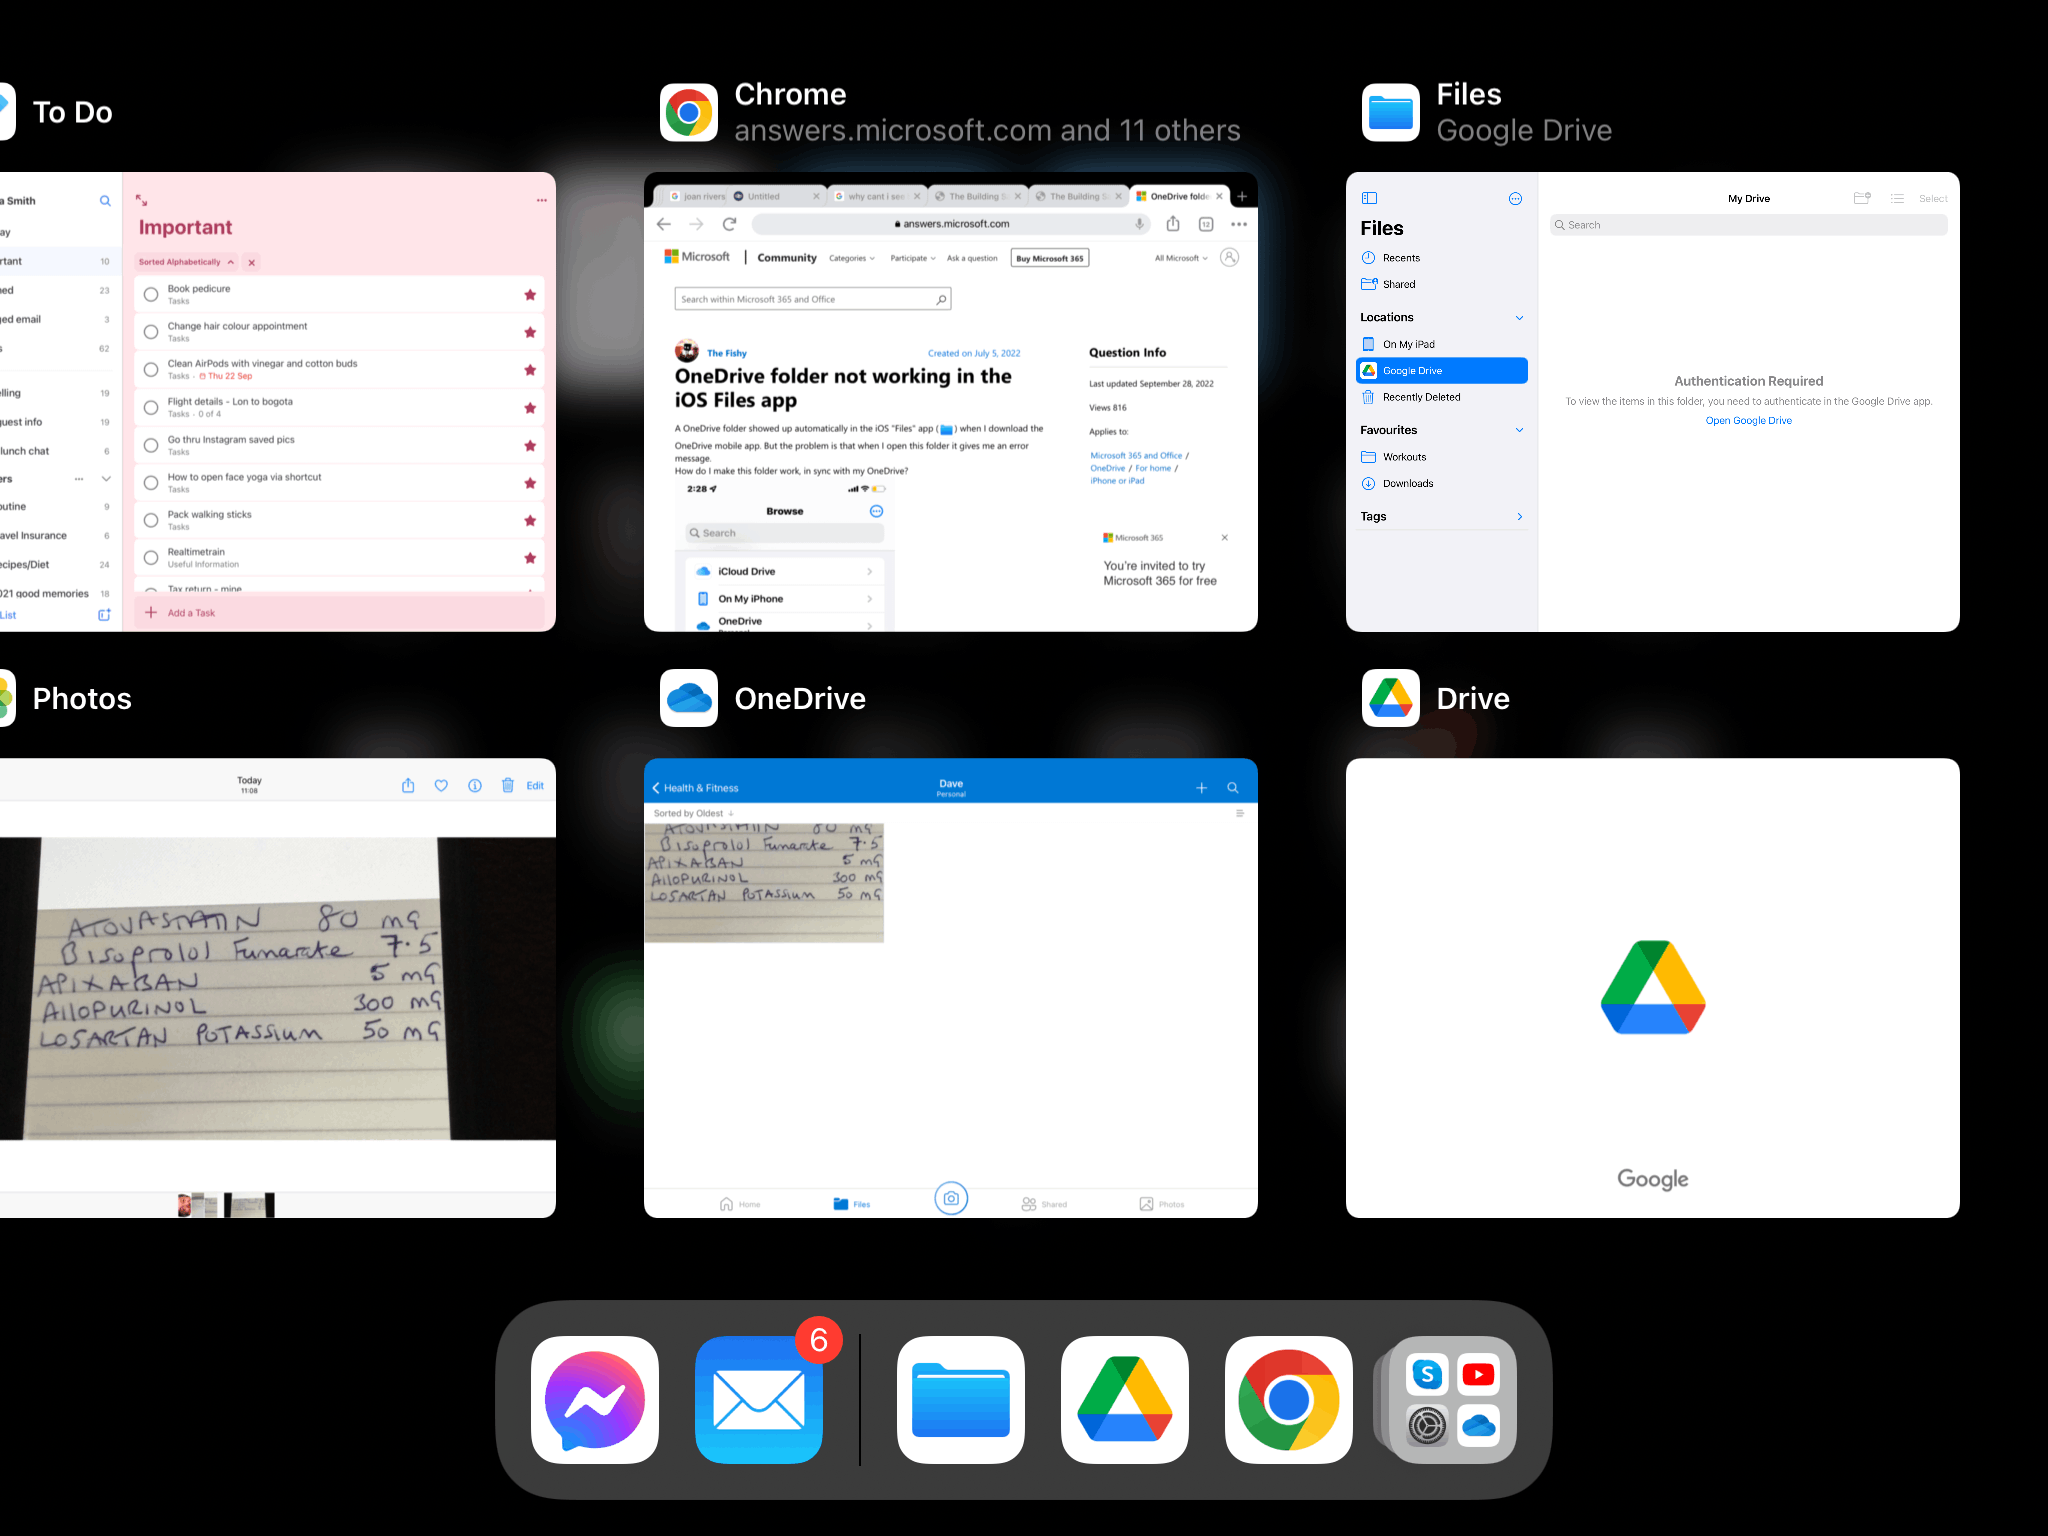Image resolution: width=2048 pixels, height=1536 pixels.
Task: Open Google Drive icon in dock
Action: tap(1125, 1399)
